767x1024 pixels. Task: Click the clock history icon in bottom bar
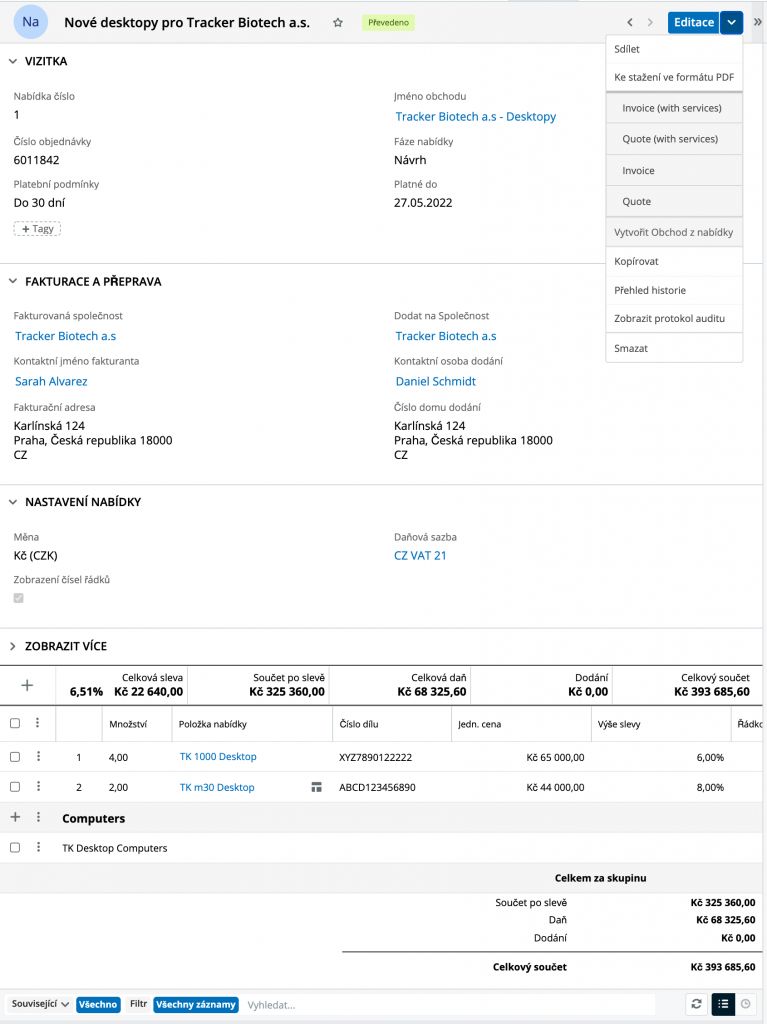point(745,1004)
